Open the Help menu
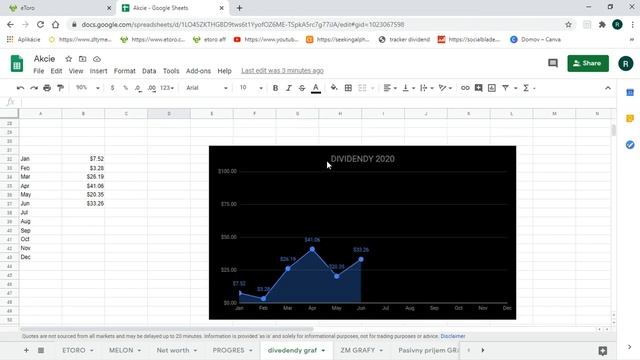This screenshot has width=640, height=360. [224, 71]
